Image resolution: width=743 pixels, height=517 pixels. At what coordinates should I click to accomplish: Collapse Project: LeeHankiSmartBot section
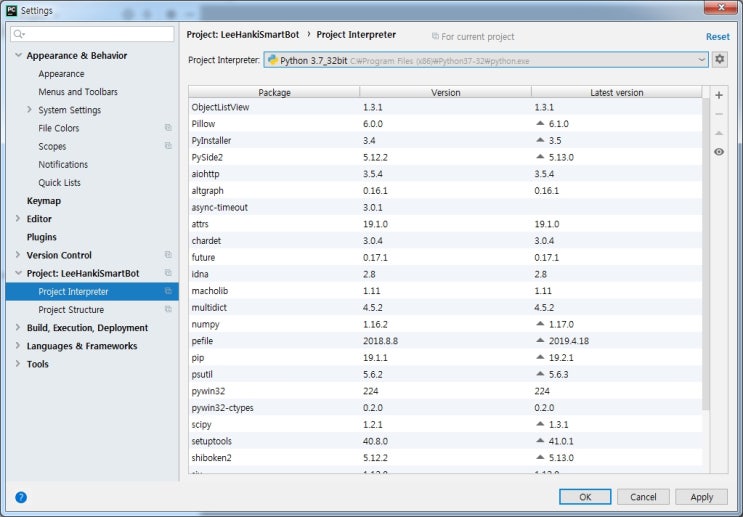(18, 273)
